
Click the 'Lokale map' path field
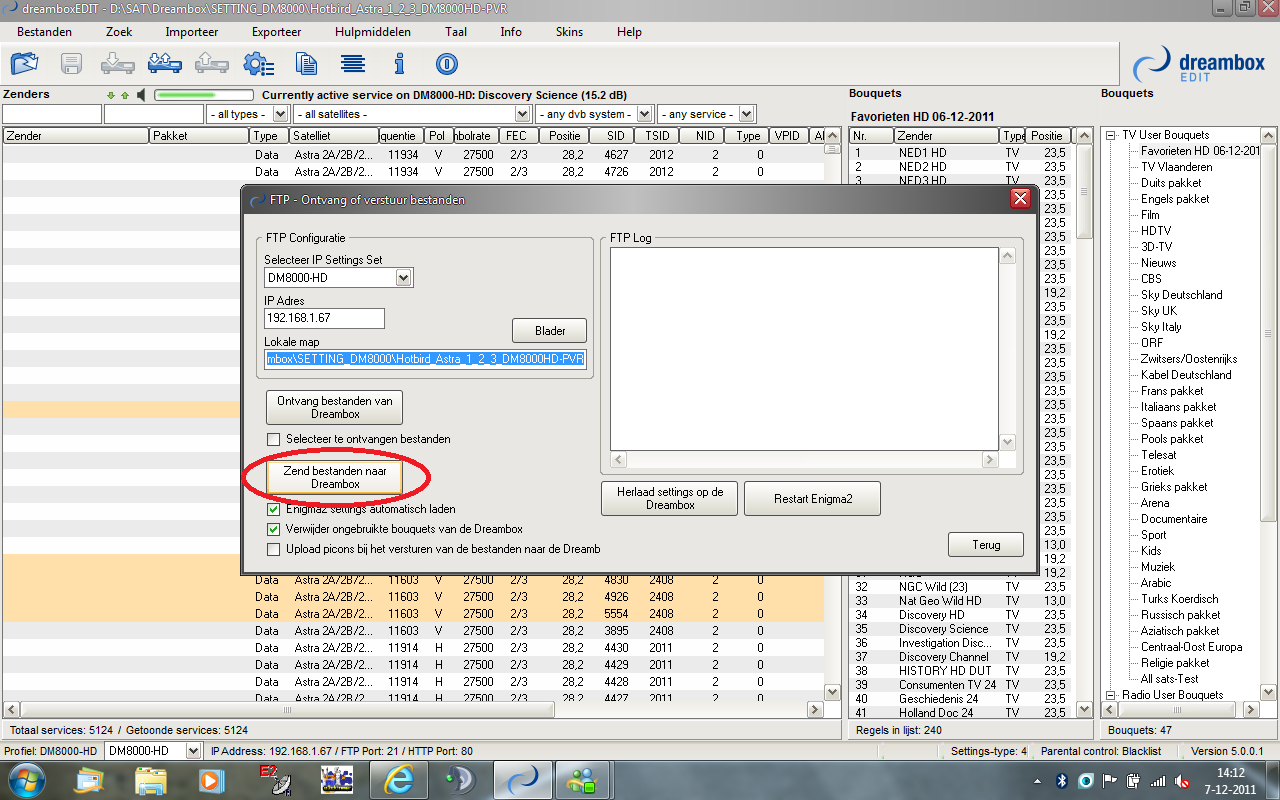[425, 360]
